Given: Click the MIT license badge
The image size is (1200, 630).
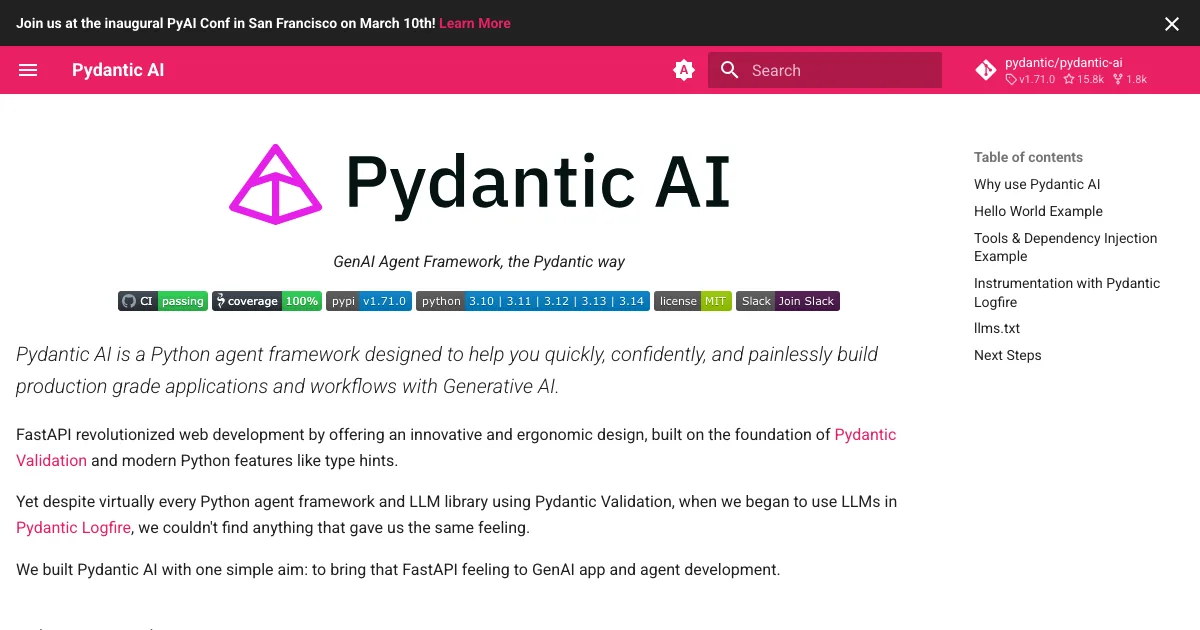Looking at the screenshot, I should [692, 301].
